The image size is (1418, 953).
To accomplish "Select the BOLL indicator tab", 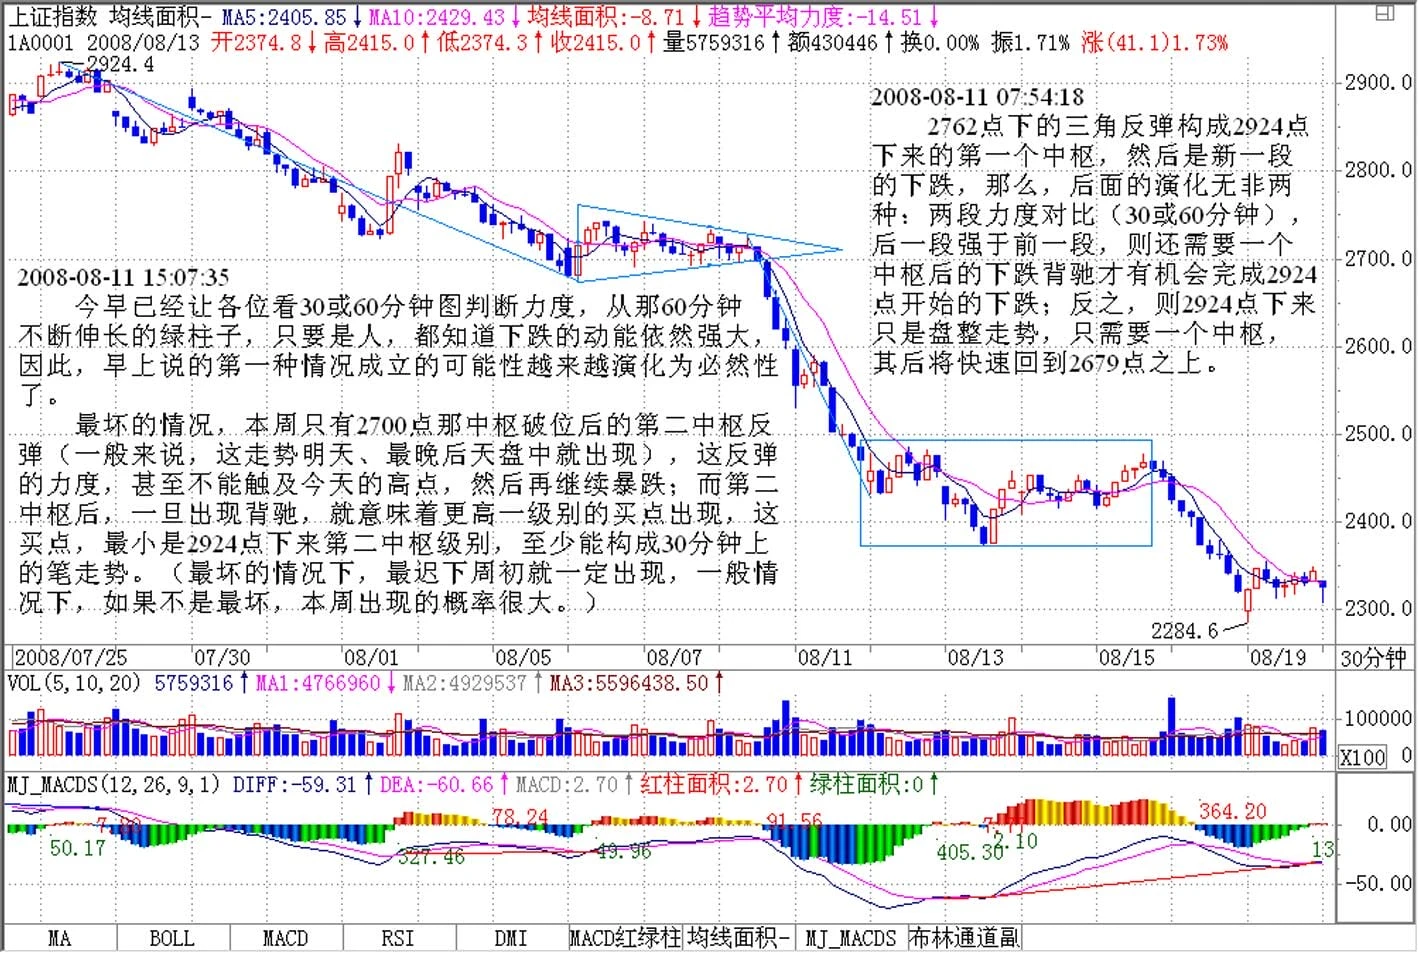I will click(x=171, y=938).
